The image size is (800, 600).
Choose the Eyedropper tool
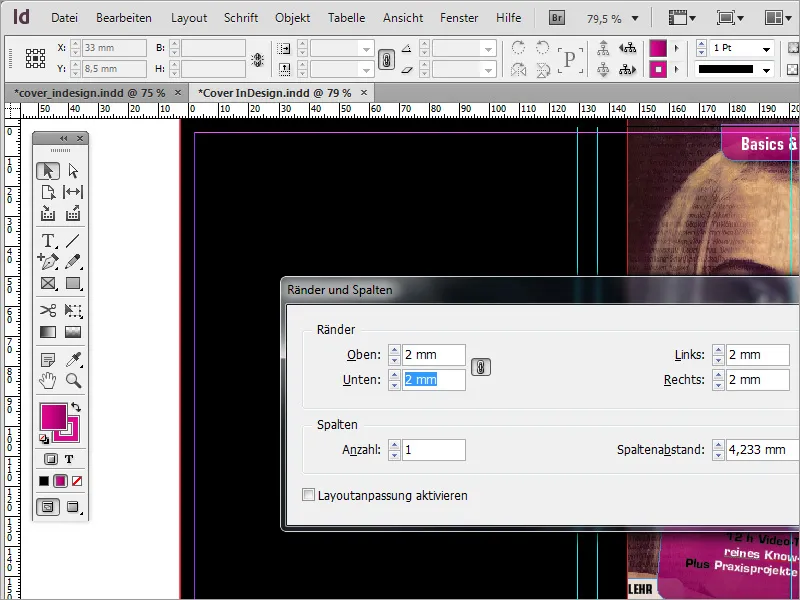click(x=73, y=360)
